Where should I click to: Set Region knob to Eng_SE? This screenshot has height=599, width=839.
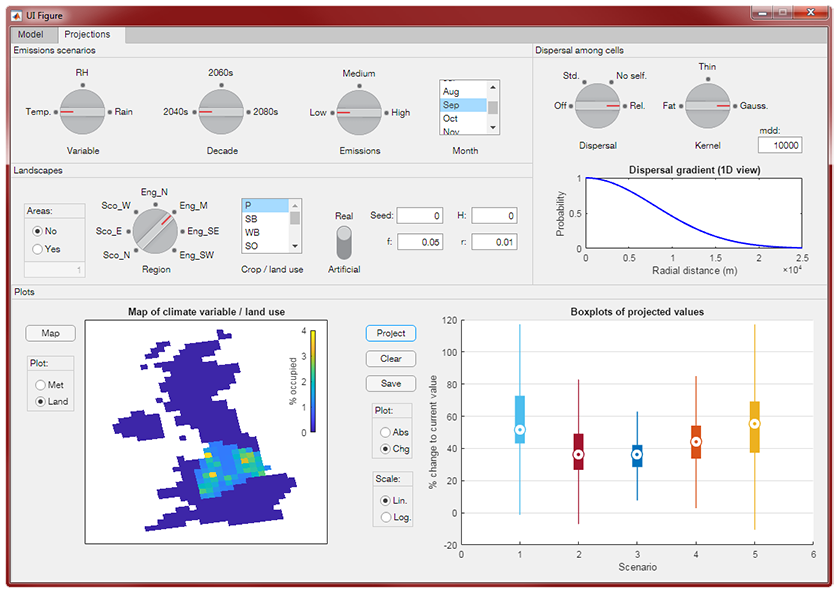[x=203, y=231]
